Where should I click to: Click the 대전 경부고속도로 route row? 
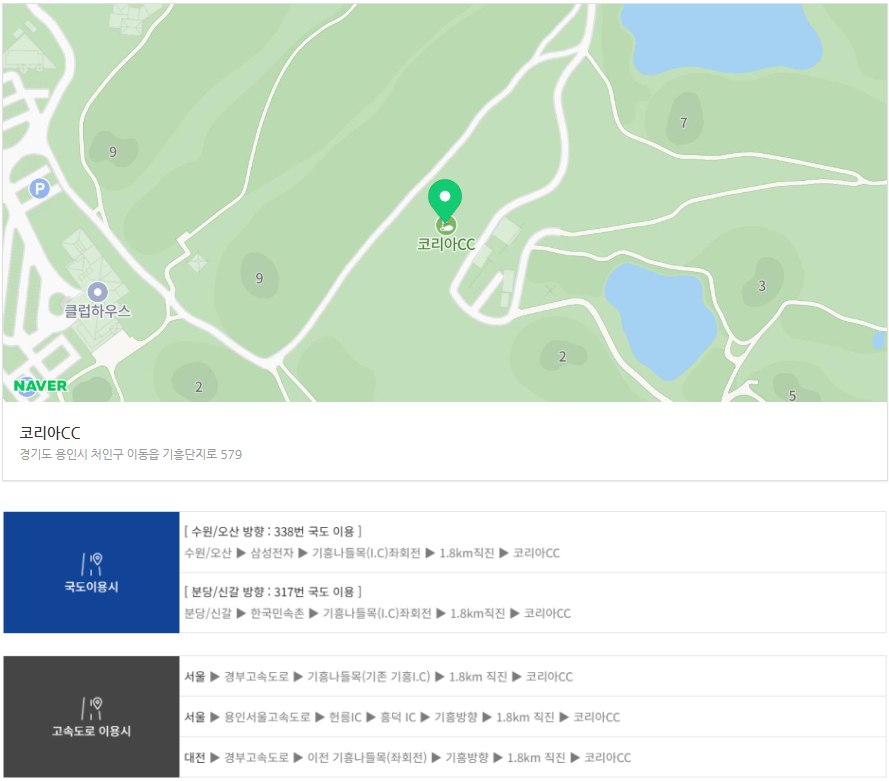pyautogui.click(x=408, y=758)
